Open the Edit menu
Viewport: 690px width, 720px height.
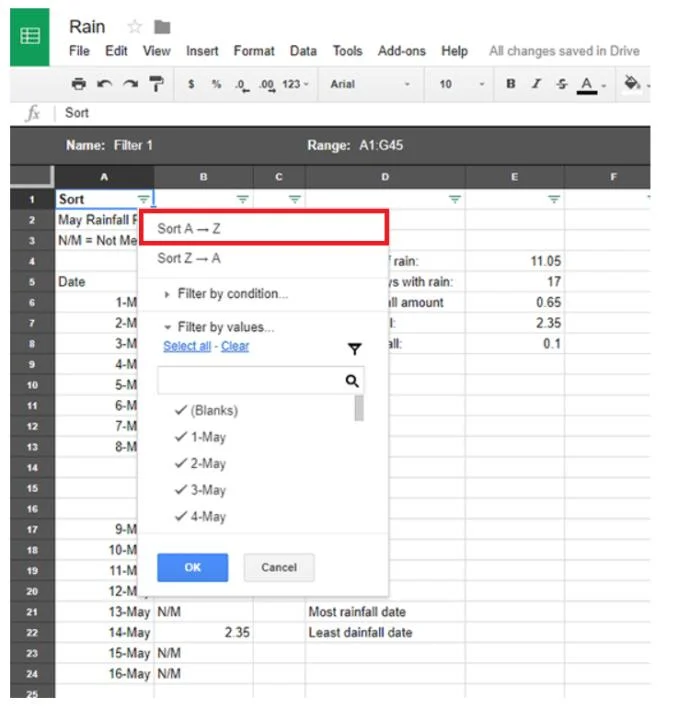point(116,51)
